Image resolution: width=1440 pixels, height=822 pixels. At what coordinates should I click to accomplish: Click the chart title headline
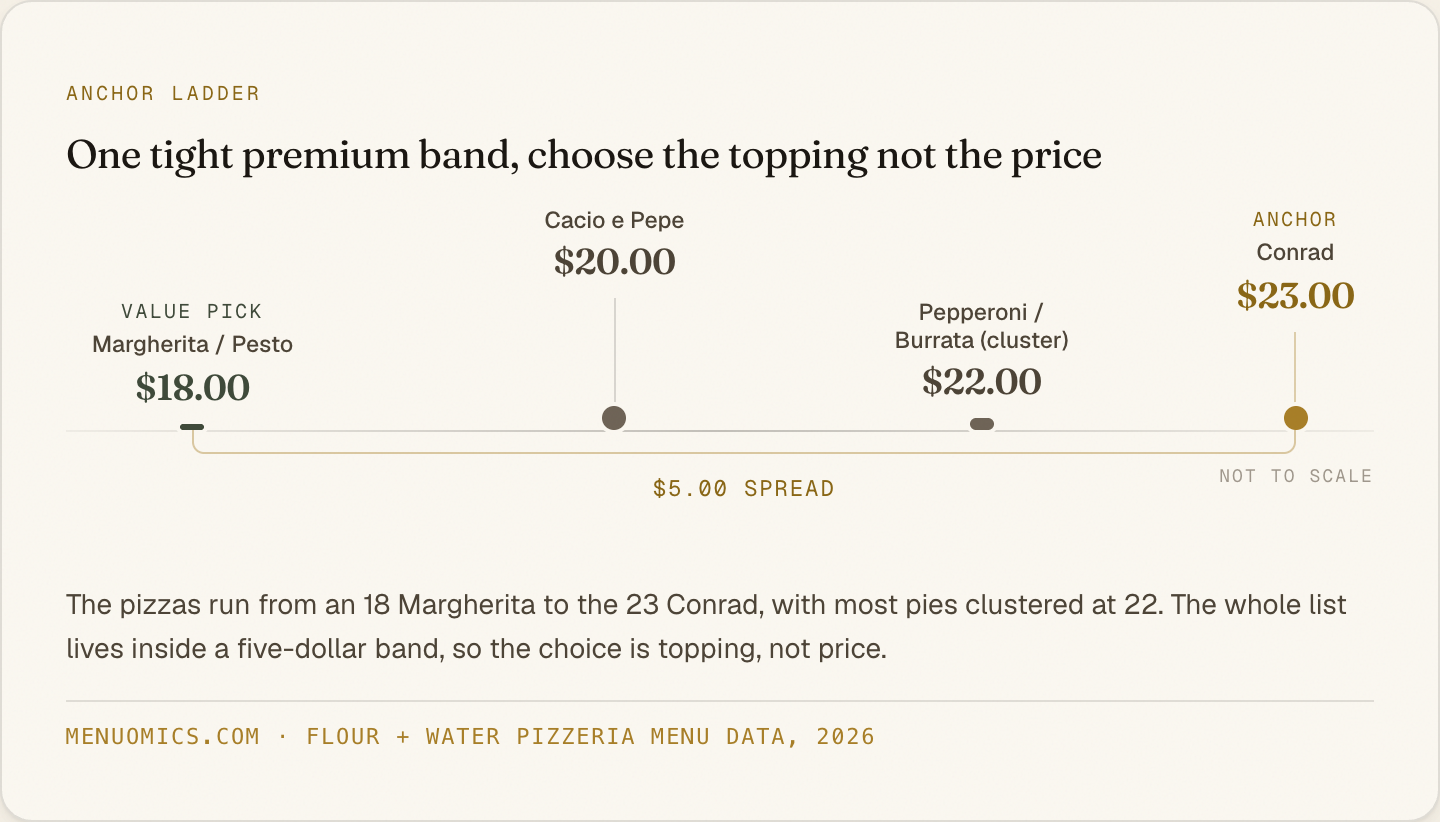pos(584,156)
